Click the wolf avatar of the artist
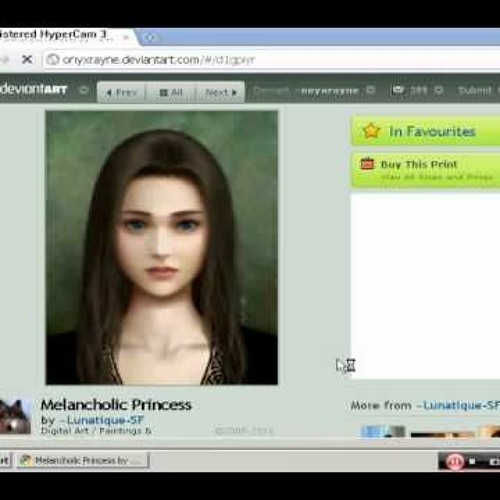 click(x=15, y=417)
